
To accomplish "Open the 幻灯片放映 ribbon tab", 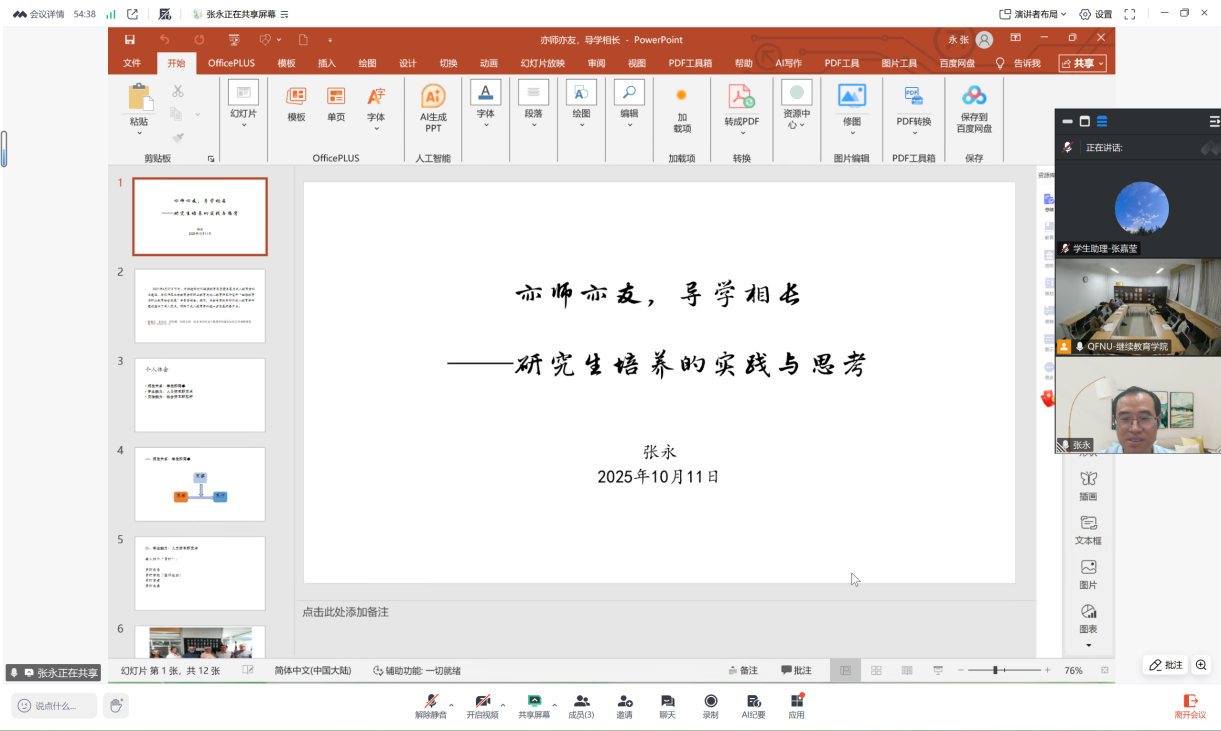I will click(x=542, y=63).
